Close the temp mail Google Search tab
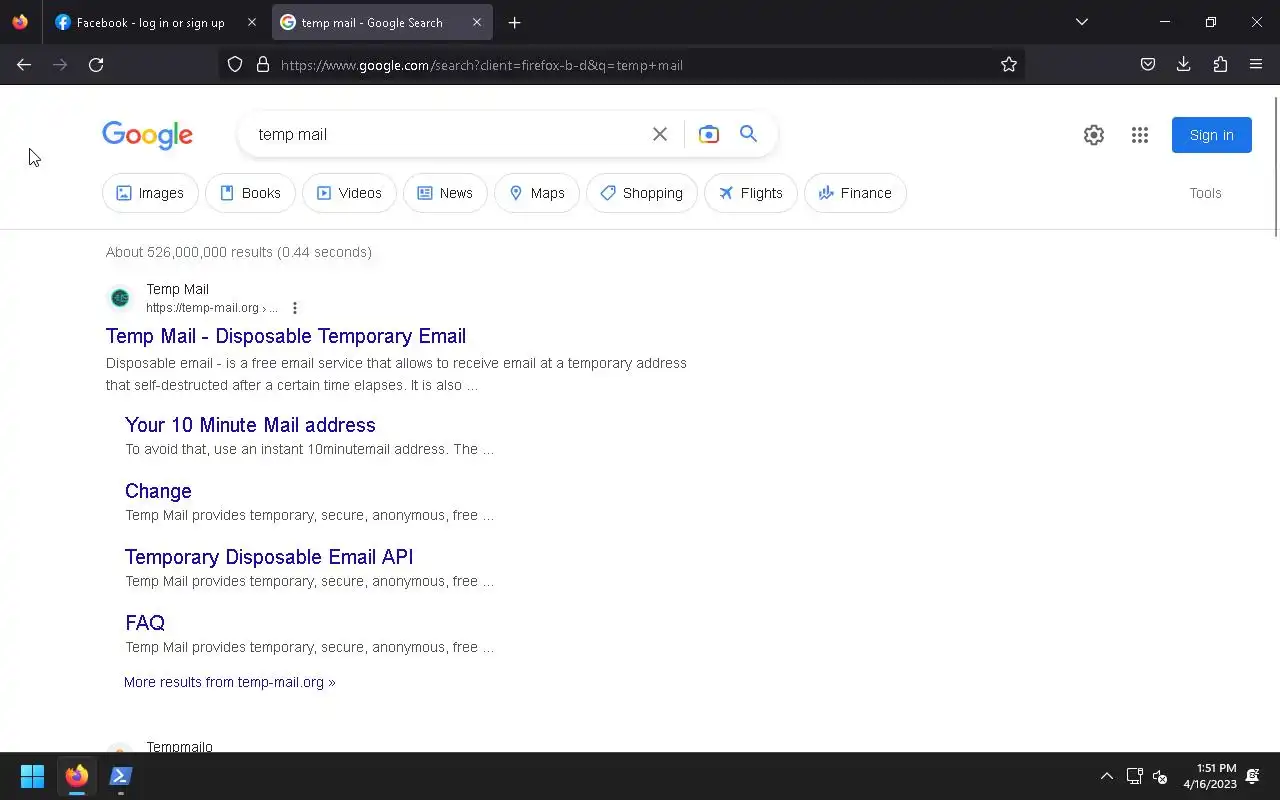The width and height of the screenshot is (1280, 800). [x=477, y=22]
